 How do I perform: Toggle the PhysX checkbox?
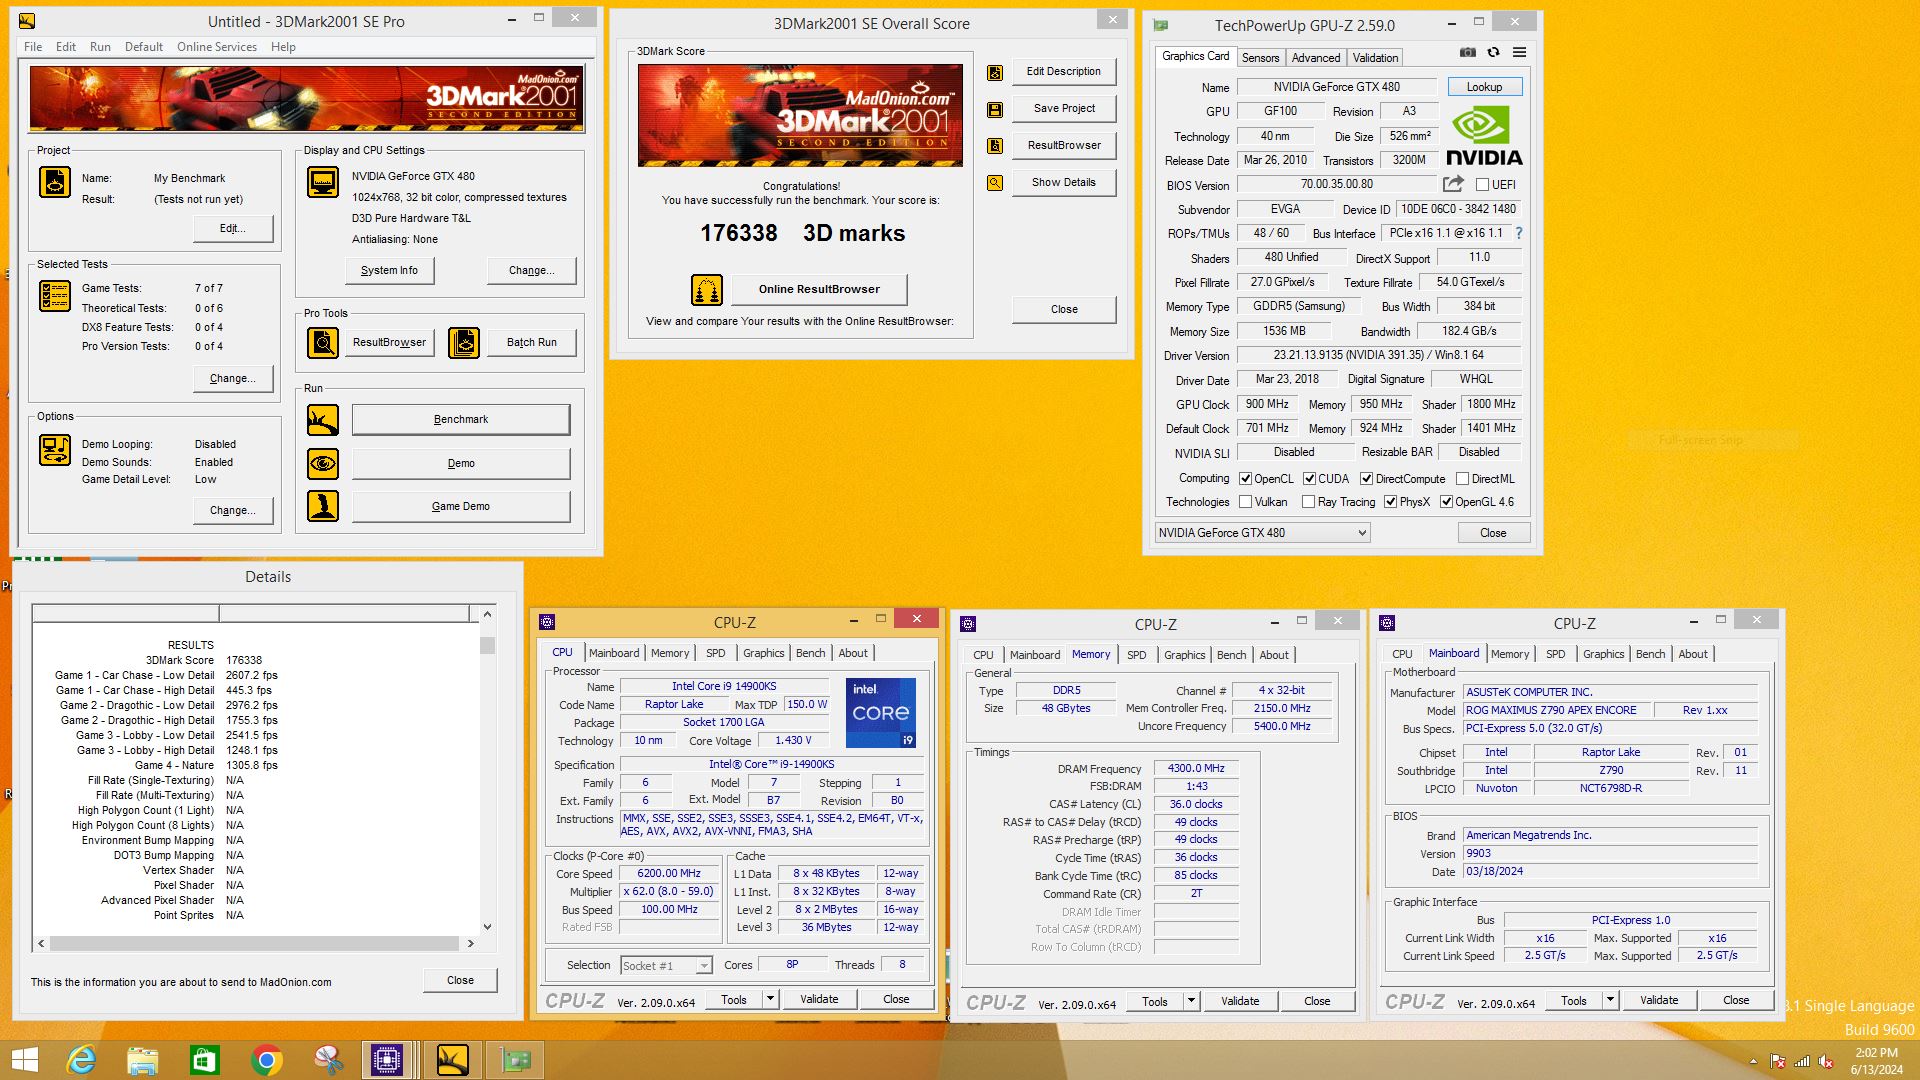pos(1390,502)
